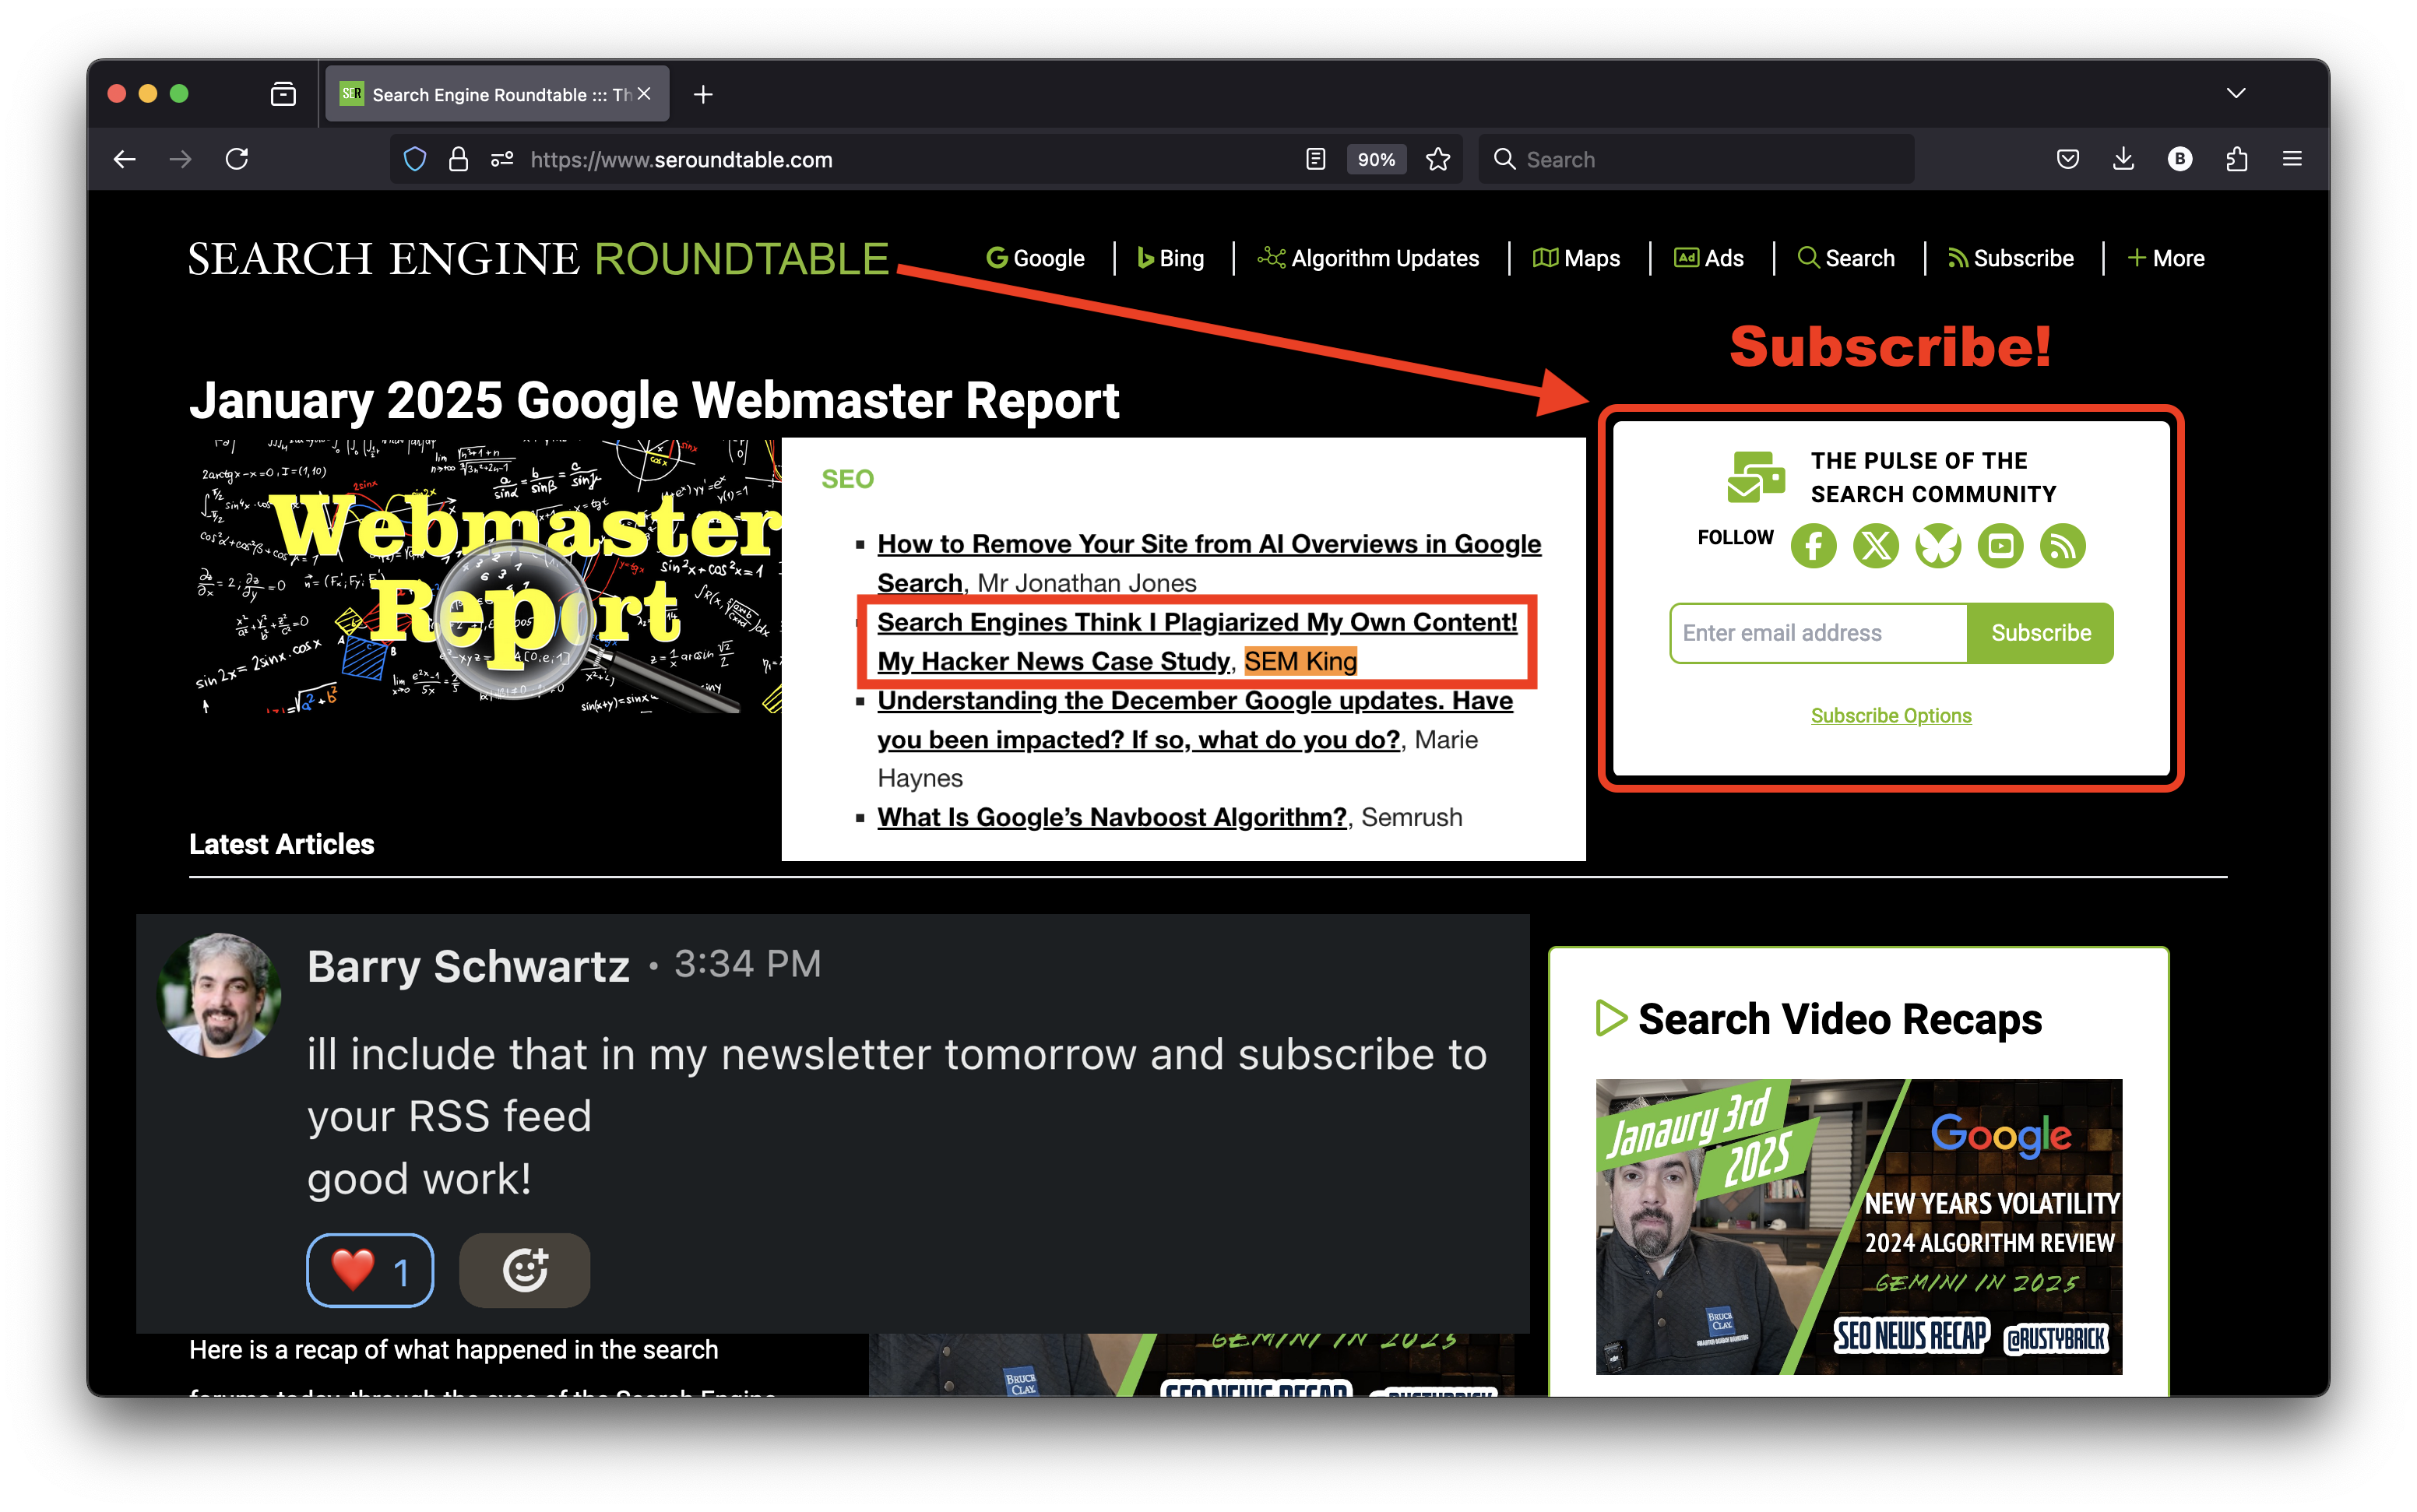The width and height of the screenshot is (2417, 1512).
Task: Click the Enter email address field
Action: point(1818,633)
